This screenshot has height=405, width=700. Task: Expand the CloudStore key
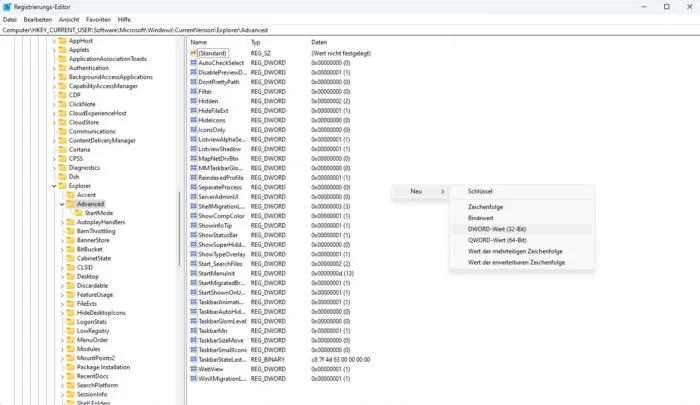[x=54, y=122]
